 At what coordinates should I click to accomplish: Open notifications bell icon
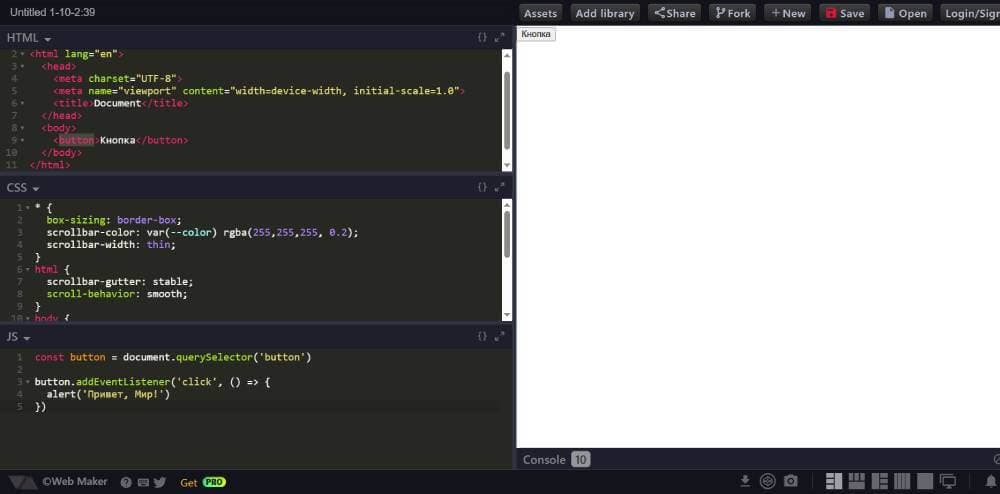(x=991, y=482)
